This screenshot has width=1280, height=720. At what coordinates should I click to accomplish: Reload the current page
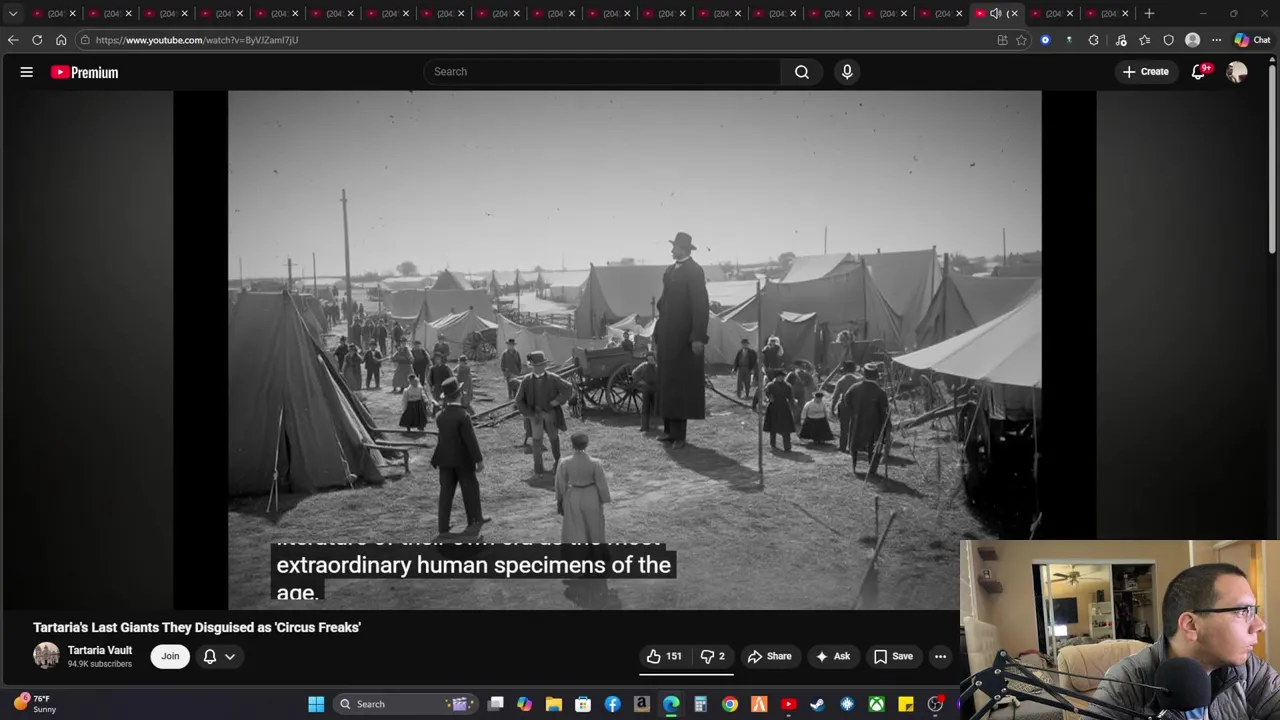tap(37, 40)
